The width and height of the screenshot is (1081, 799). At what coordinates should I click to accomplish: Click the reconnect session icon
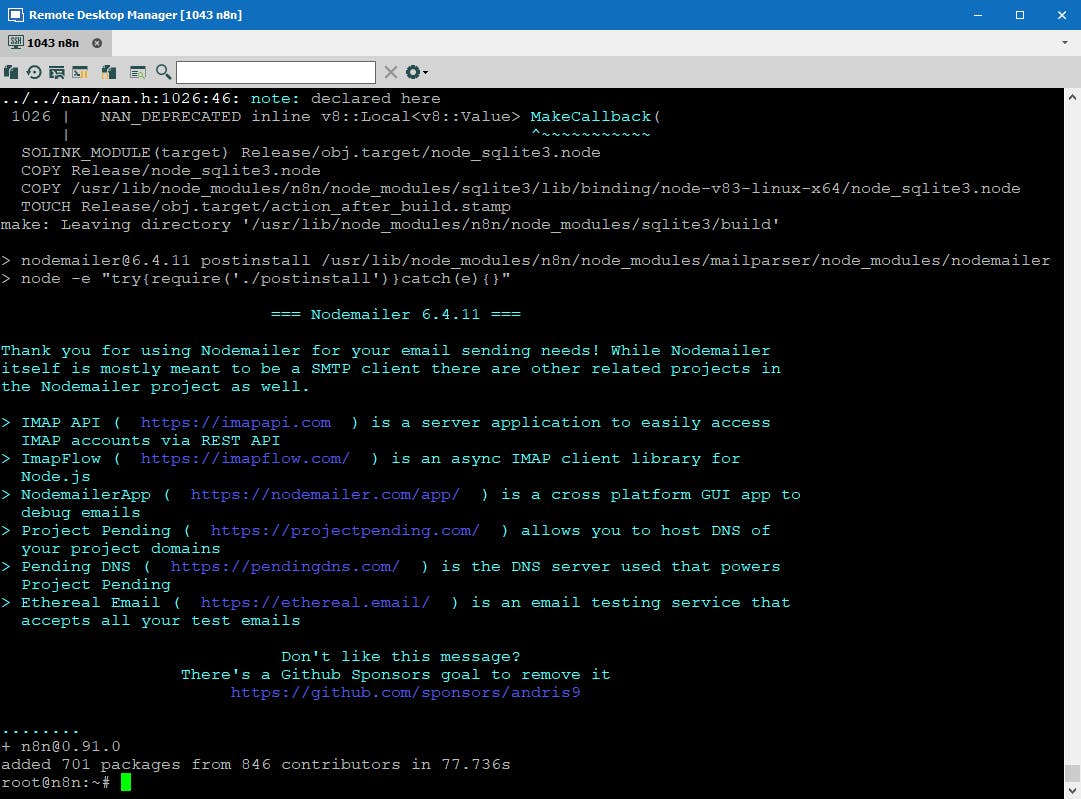(x=34, y=72)
